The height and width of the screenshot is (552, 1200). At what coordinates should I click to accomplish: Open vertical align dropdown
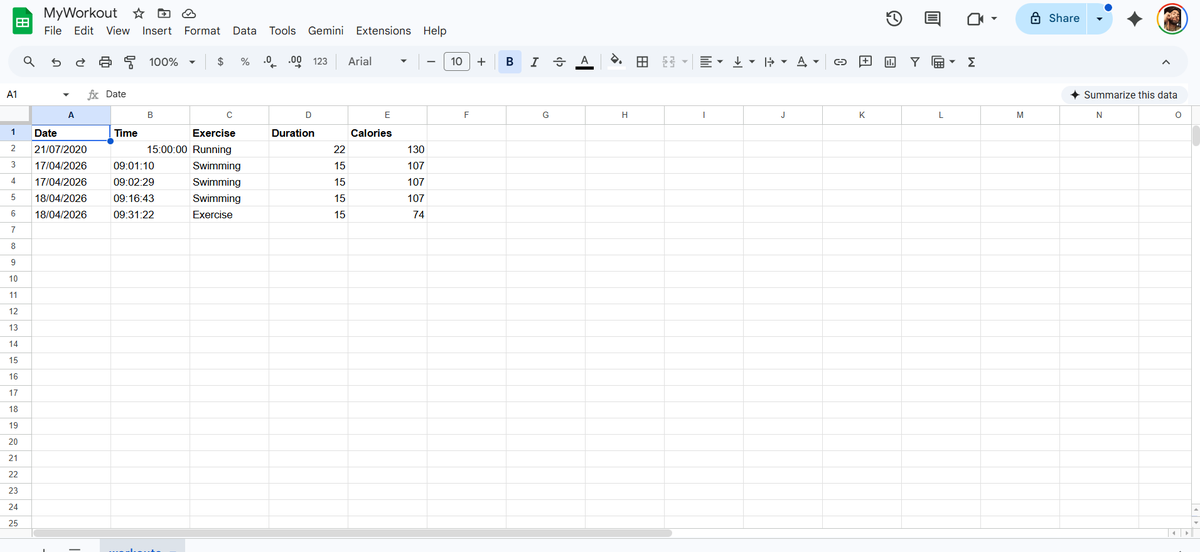point(743,62)
